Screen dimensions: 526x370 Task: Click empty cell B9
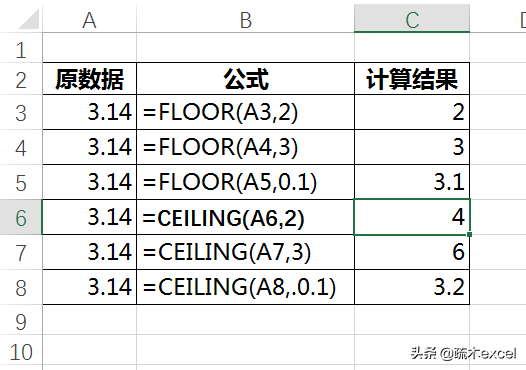click(x=246, y=320)
